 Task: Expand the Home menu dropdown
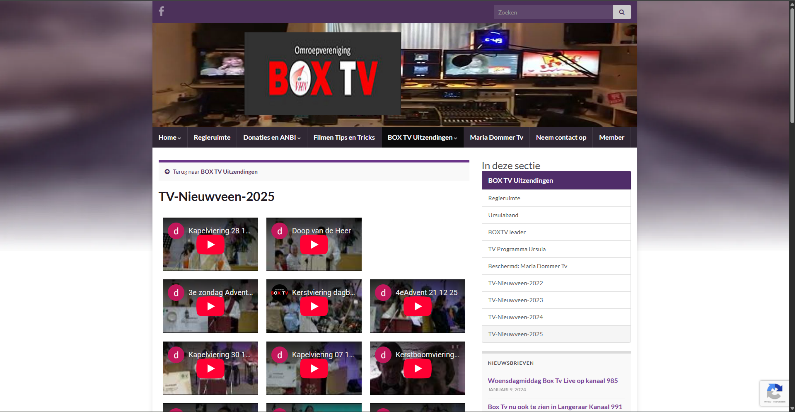[x=169, y=137]
